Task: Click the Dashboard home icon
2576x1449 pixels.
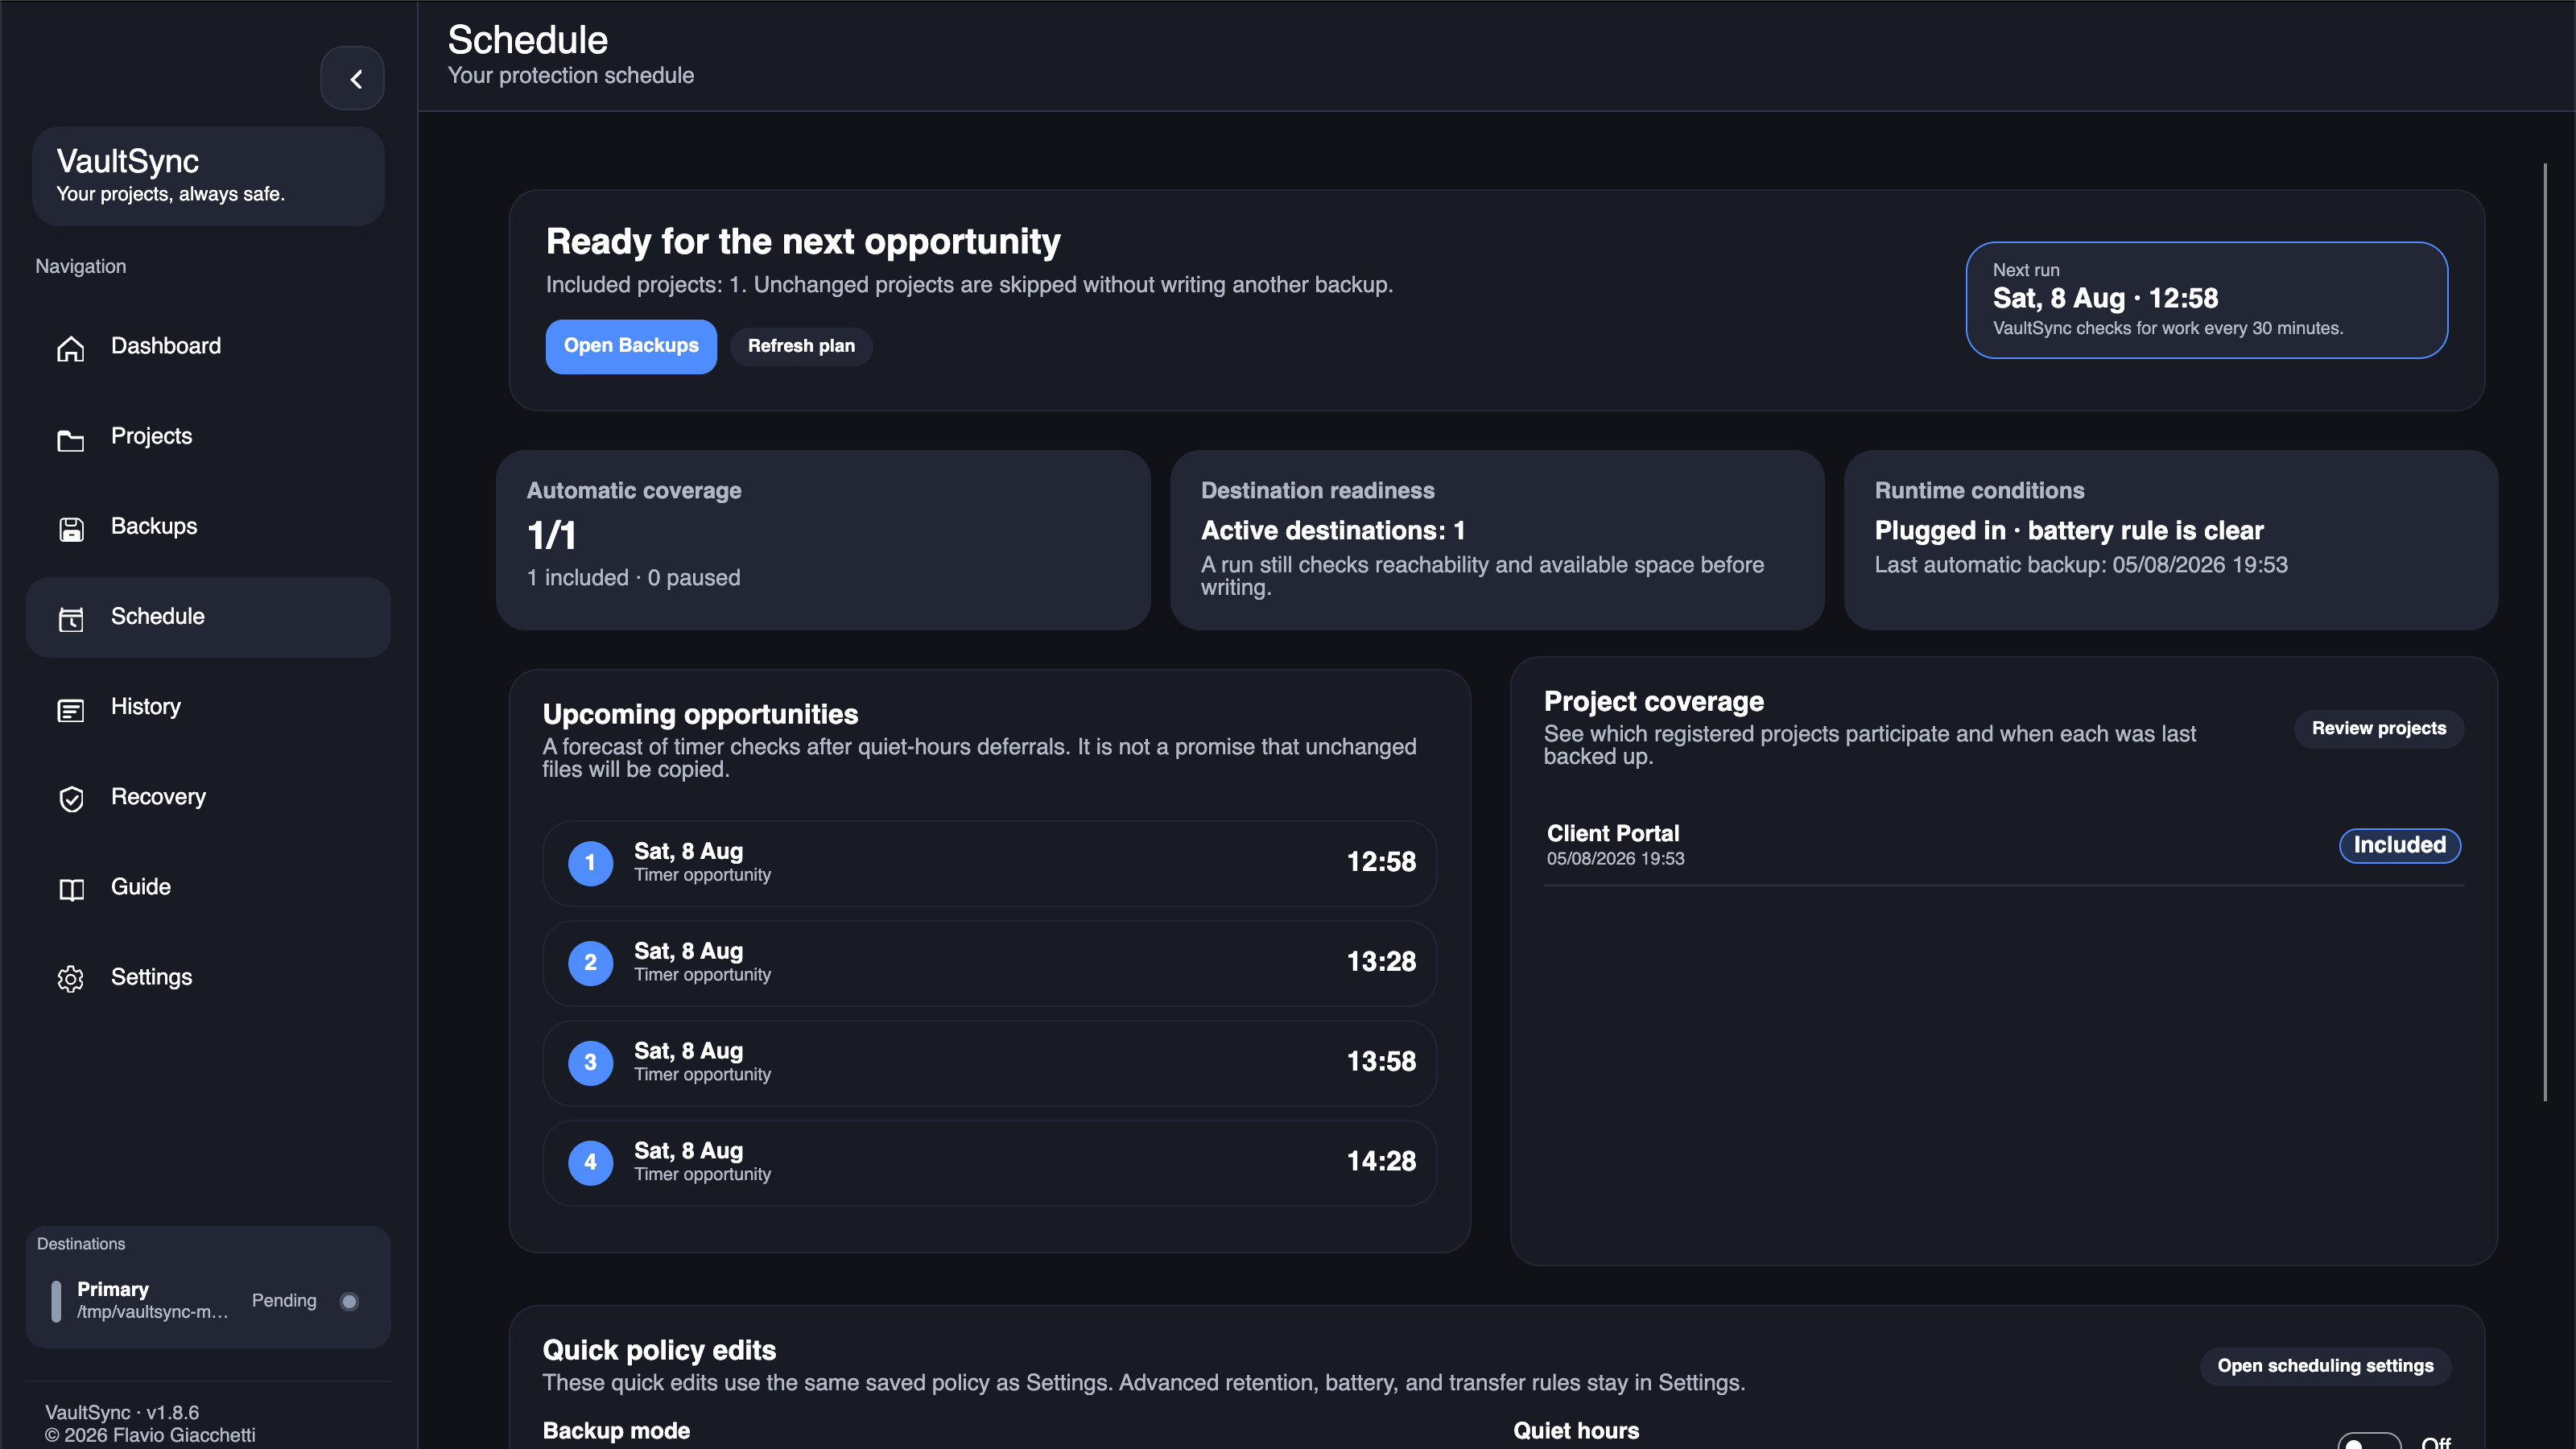Action: pyautogui.click(x=71, y=348)
